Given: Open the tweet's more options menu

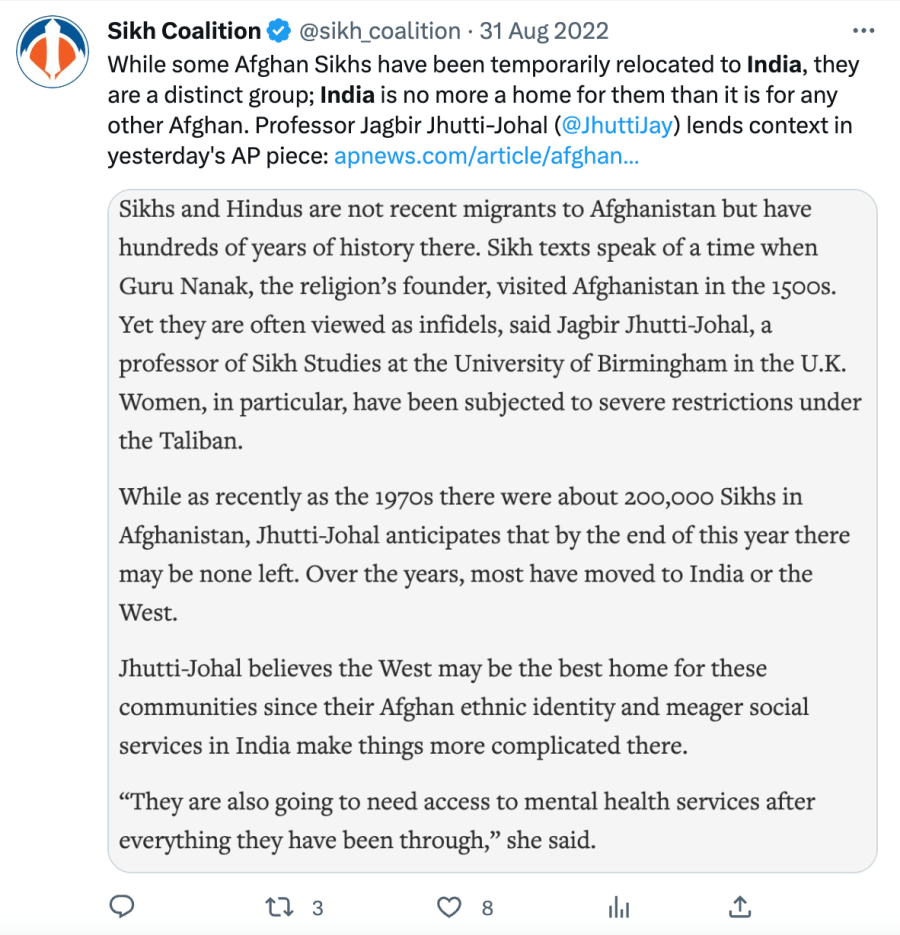Looking at the screenshot, I should point(860,30).
